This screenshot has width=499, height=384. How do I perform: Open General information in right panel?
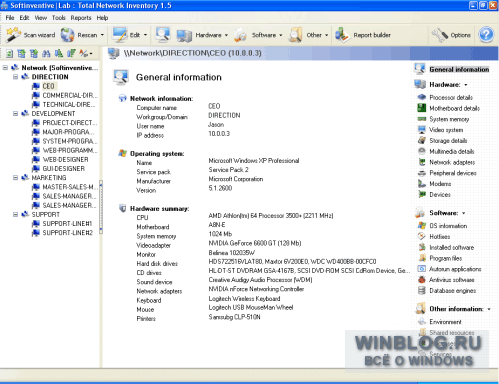[459, 69]
